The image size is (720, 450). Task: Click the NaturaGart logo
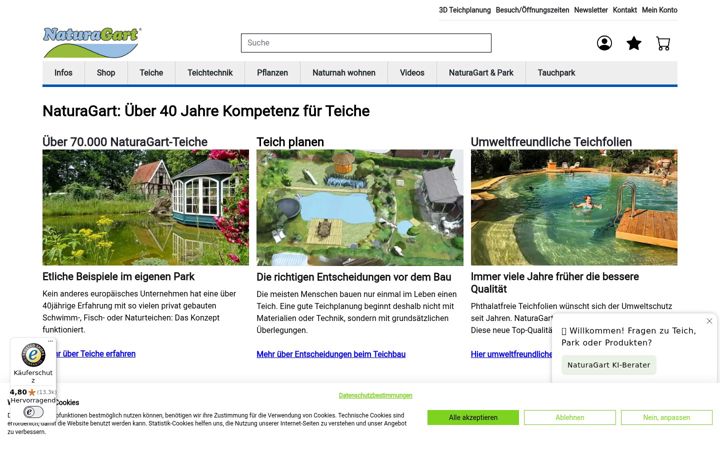92,42
